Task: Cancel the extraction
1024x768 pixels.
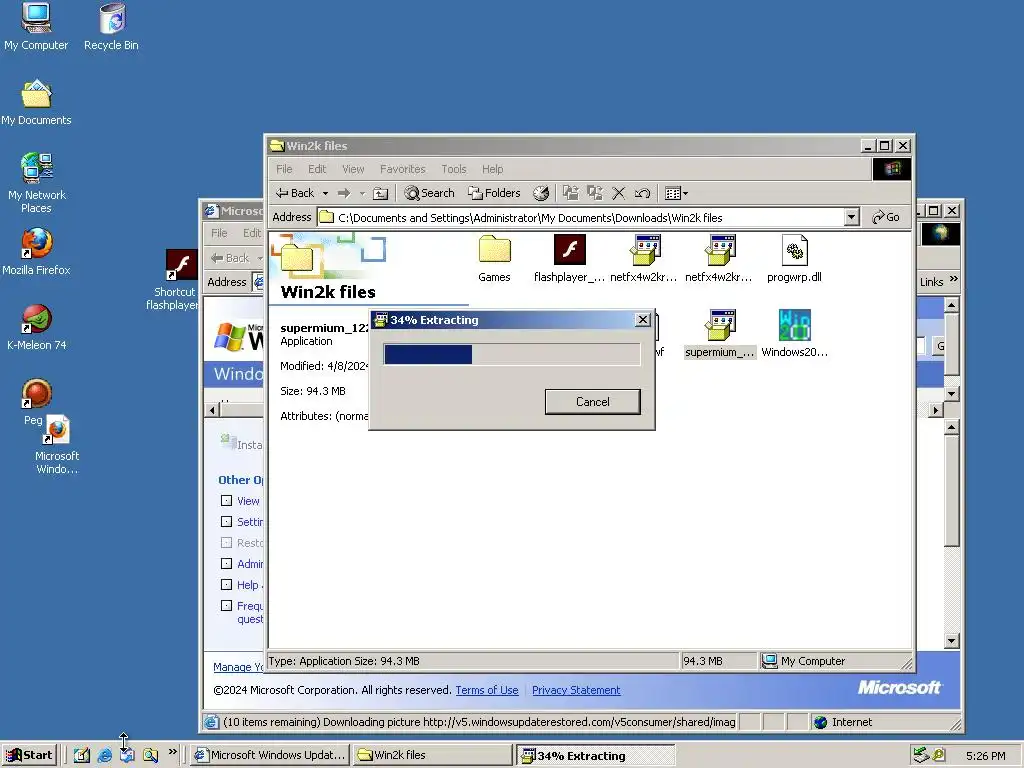Action: click(592, 402)
